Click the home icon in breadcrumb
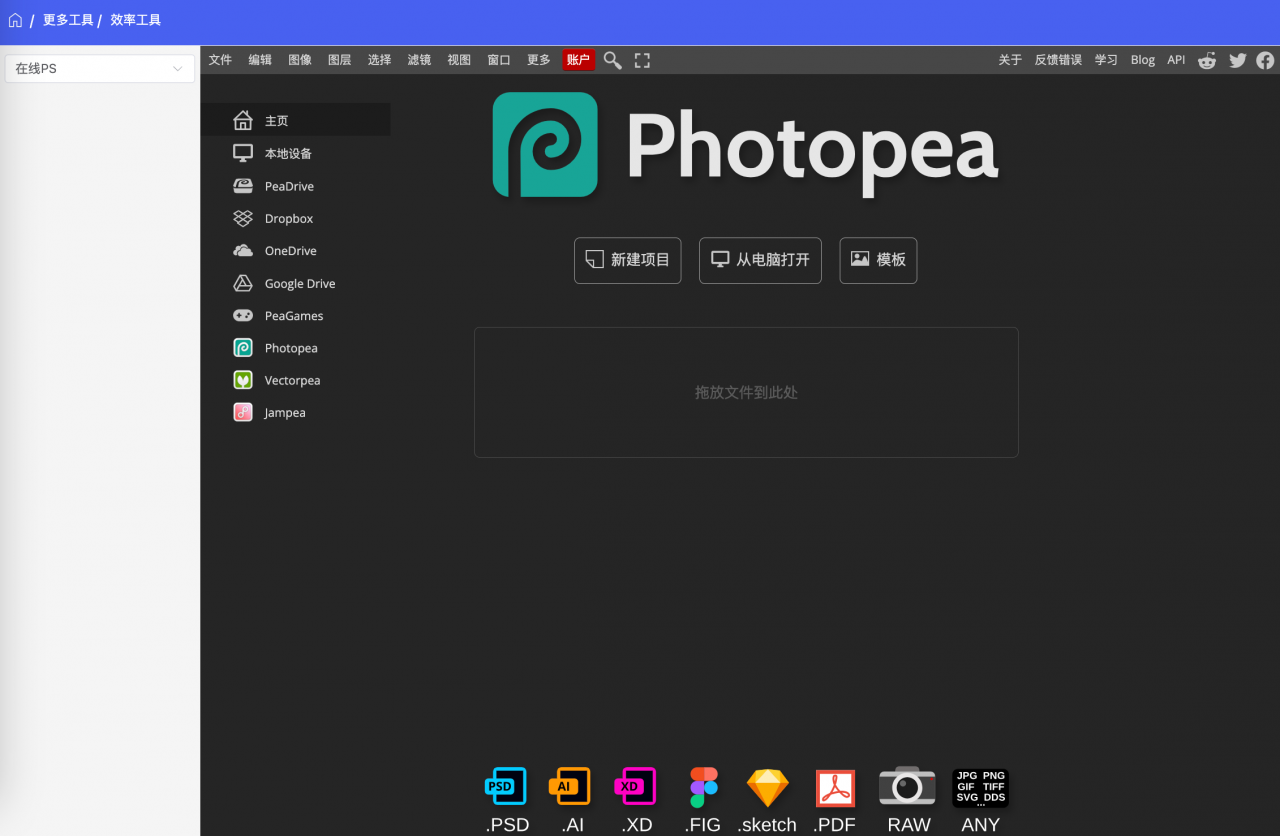The height and width of the screenshot is (836, 1280). [15, 20]
